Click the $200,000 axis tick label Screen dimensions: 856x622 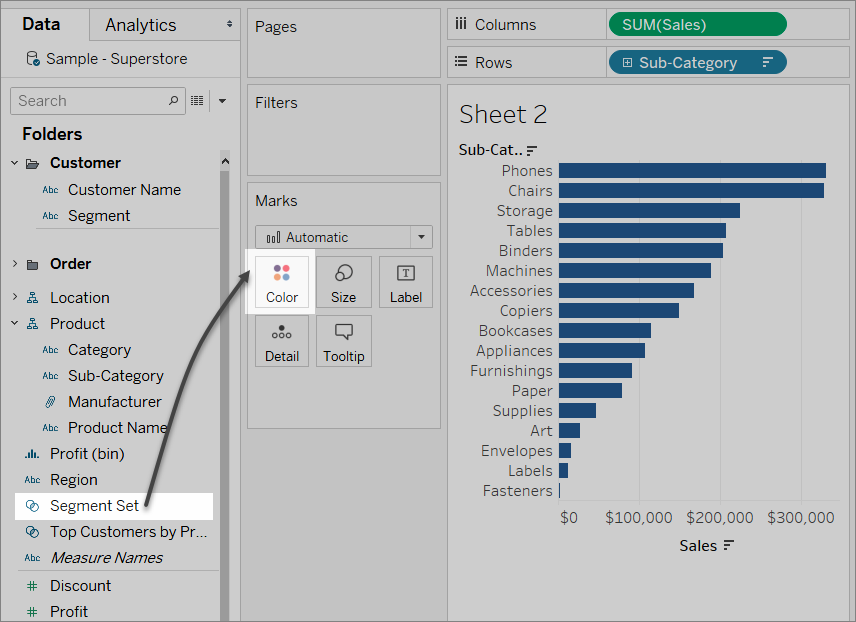pos(720,518)
